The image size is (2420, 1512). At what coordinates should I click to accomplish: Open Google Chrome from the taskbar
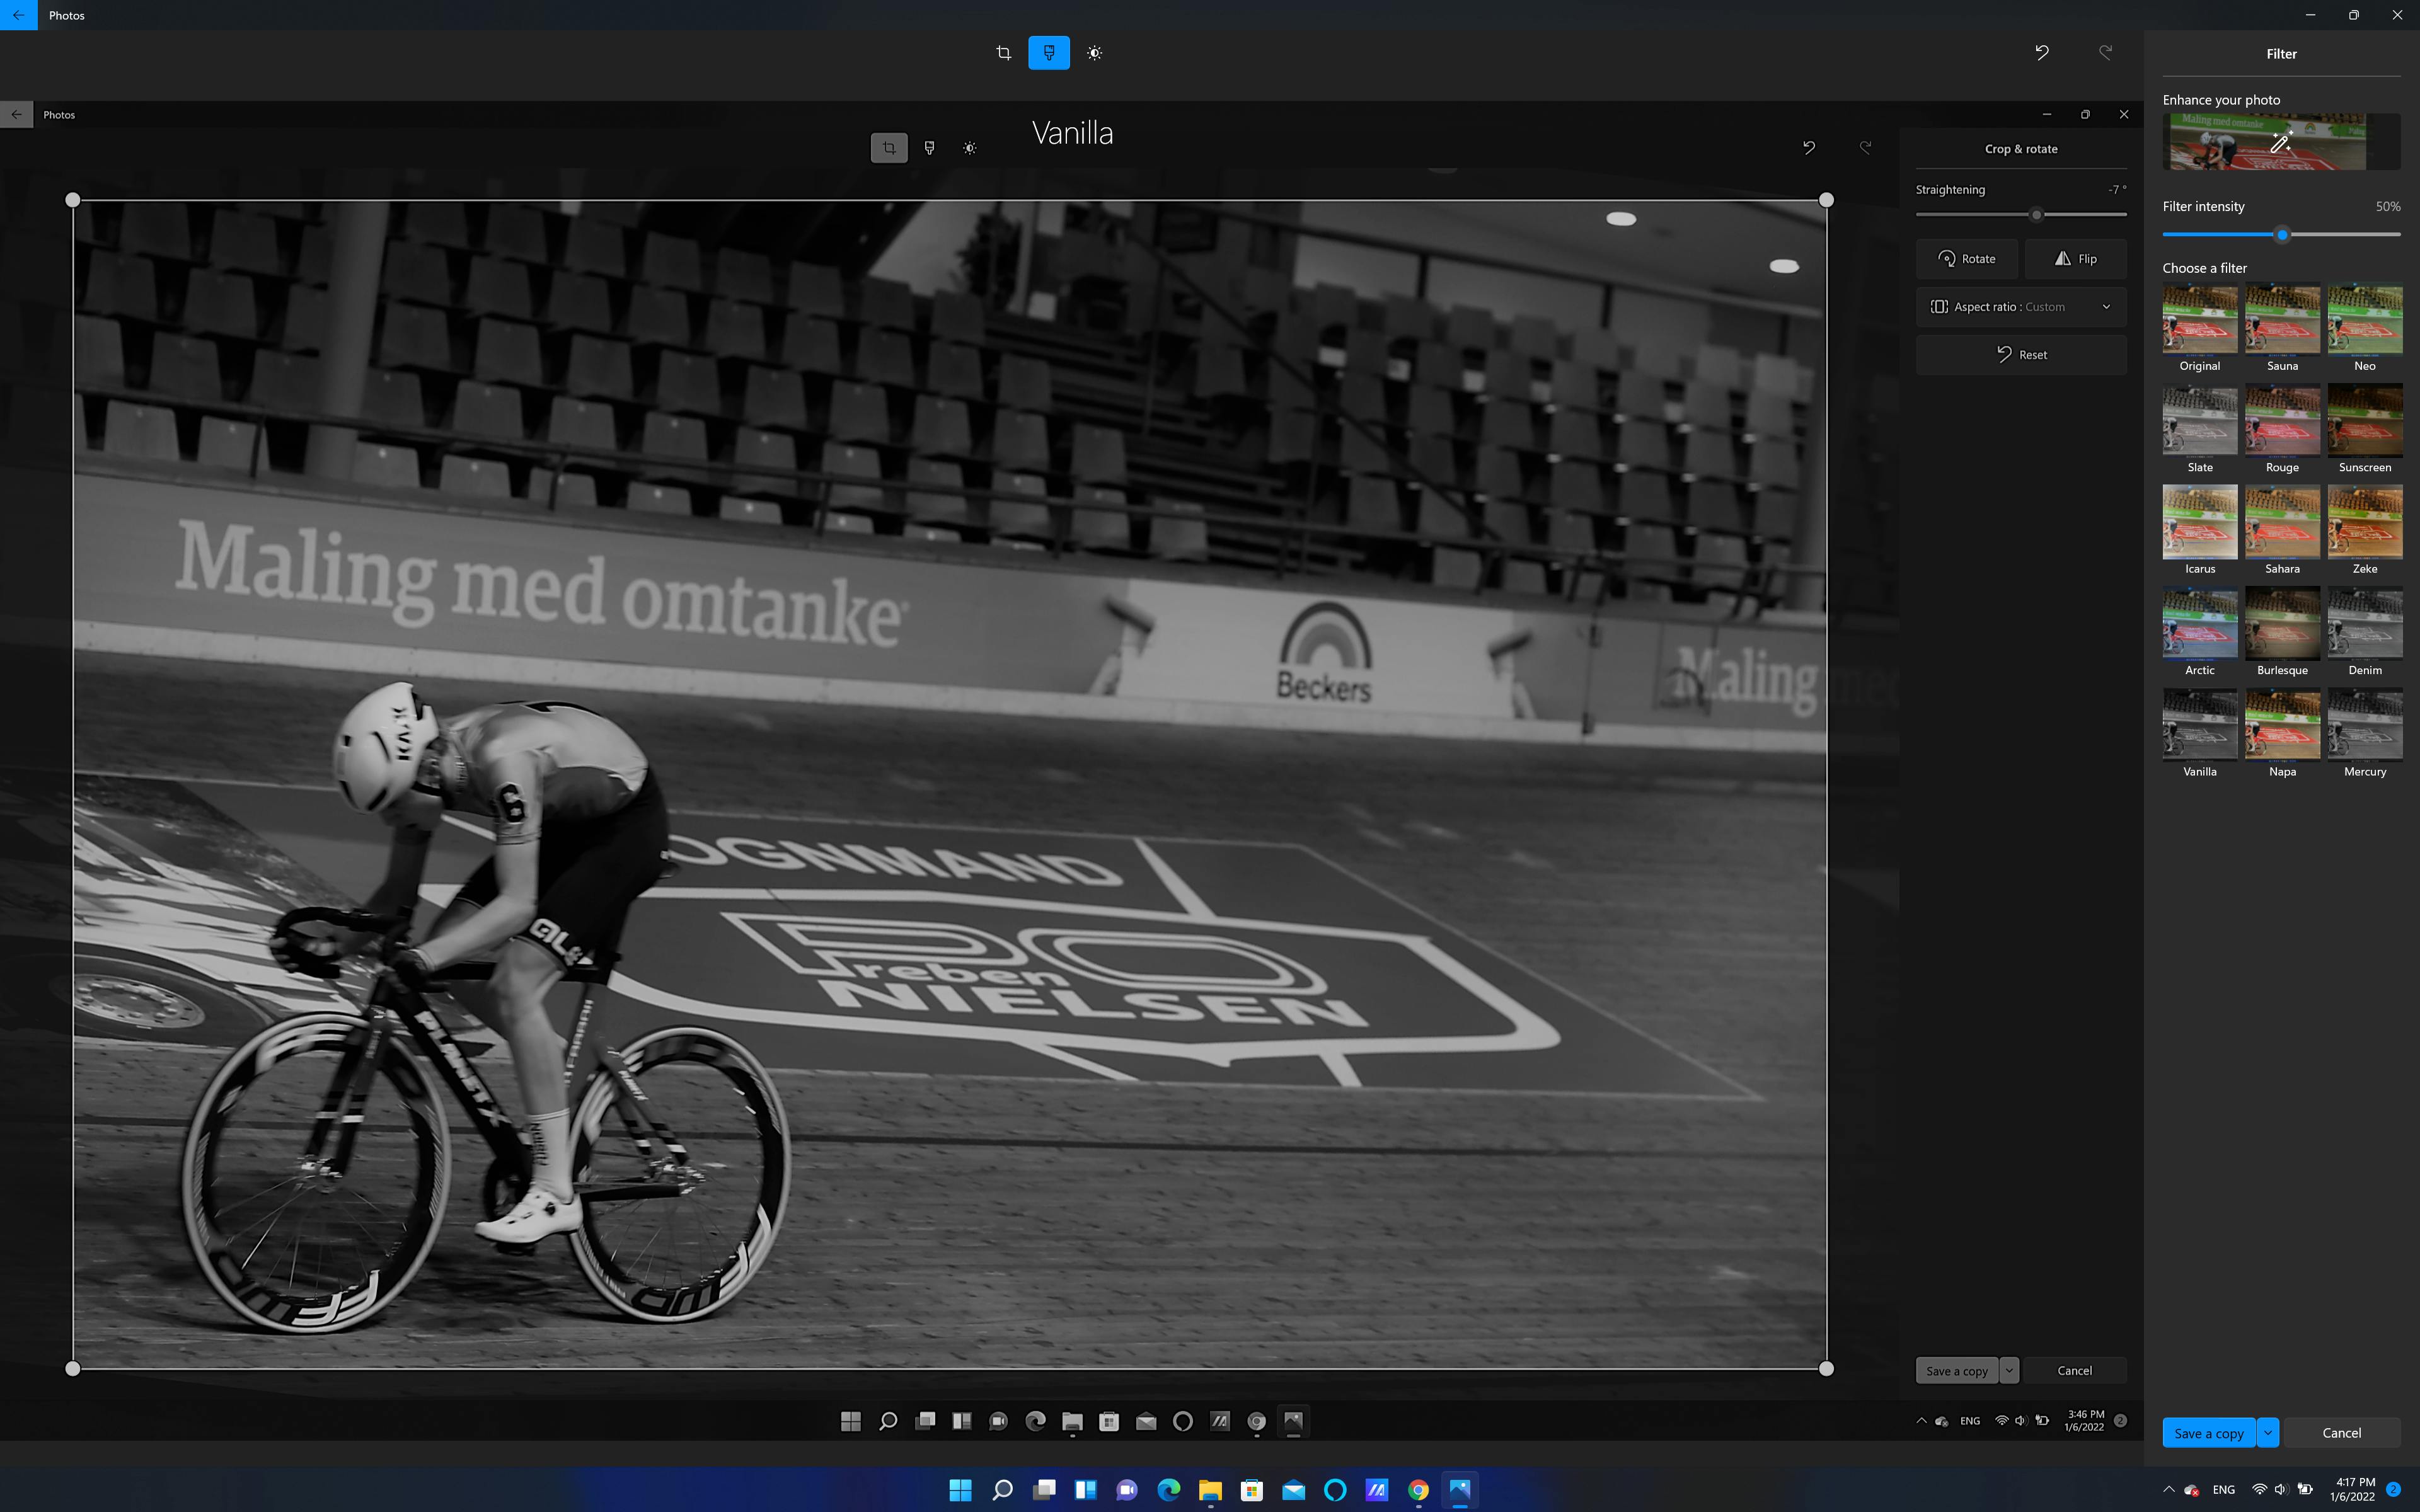click(x=1418, y=1490)
